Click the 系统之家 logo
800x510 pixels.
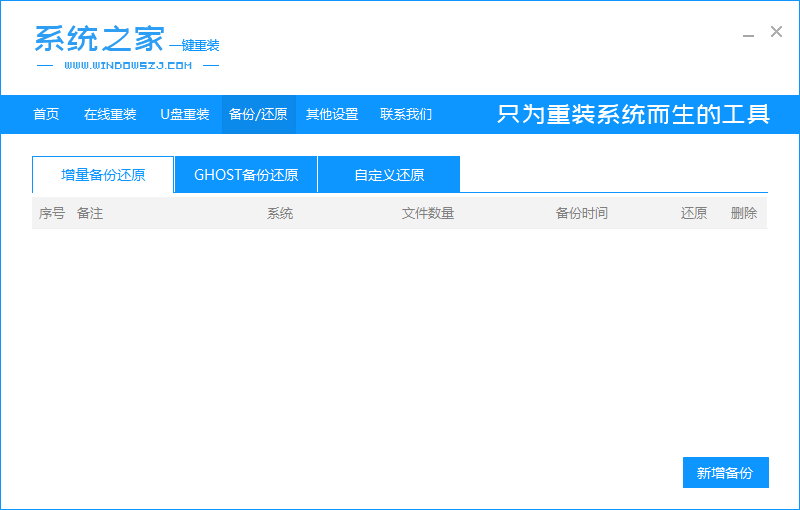point(128,47)
